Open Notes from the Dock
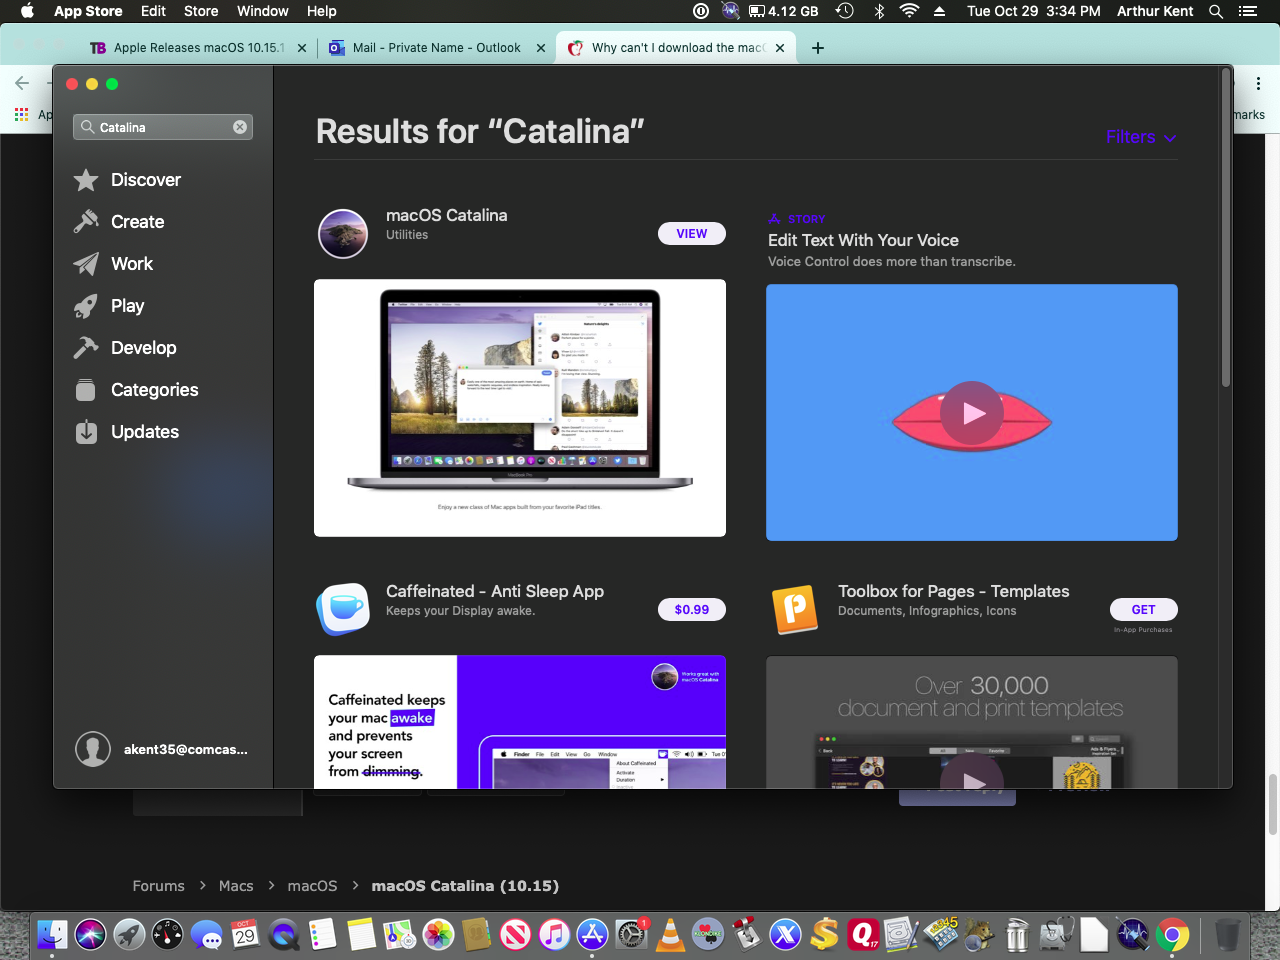This screenshot has width=1280, height=960. [x=361, y=935]
